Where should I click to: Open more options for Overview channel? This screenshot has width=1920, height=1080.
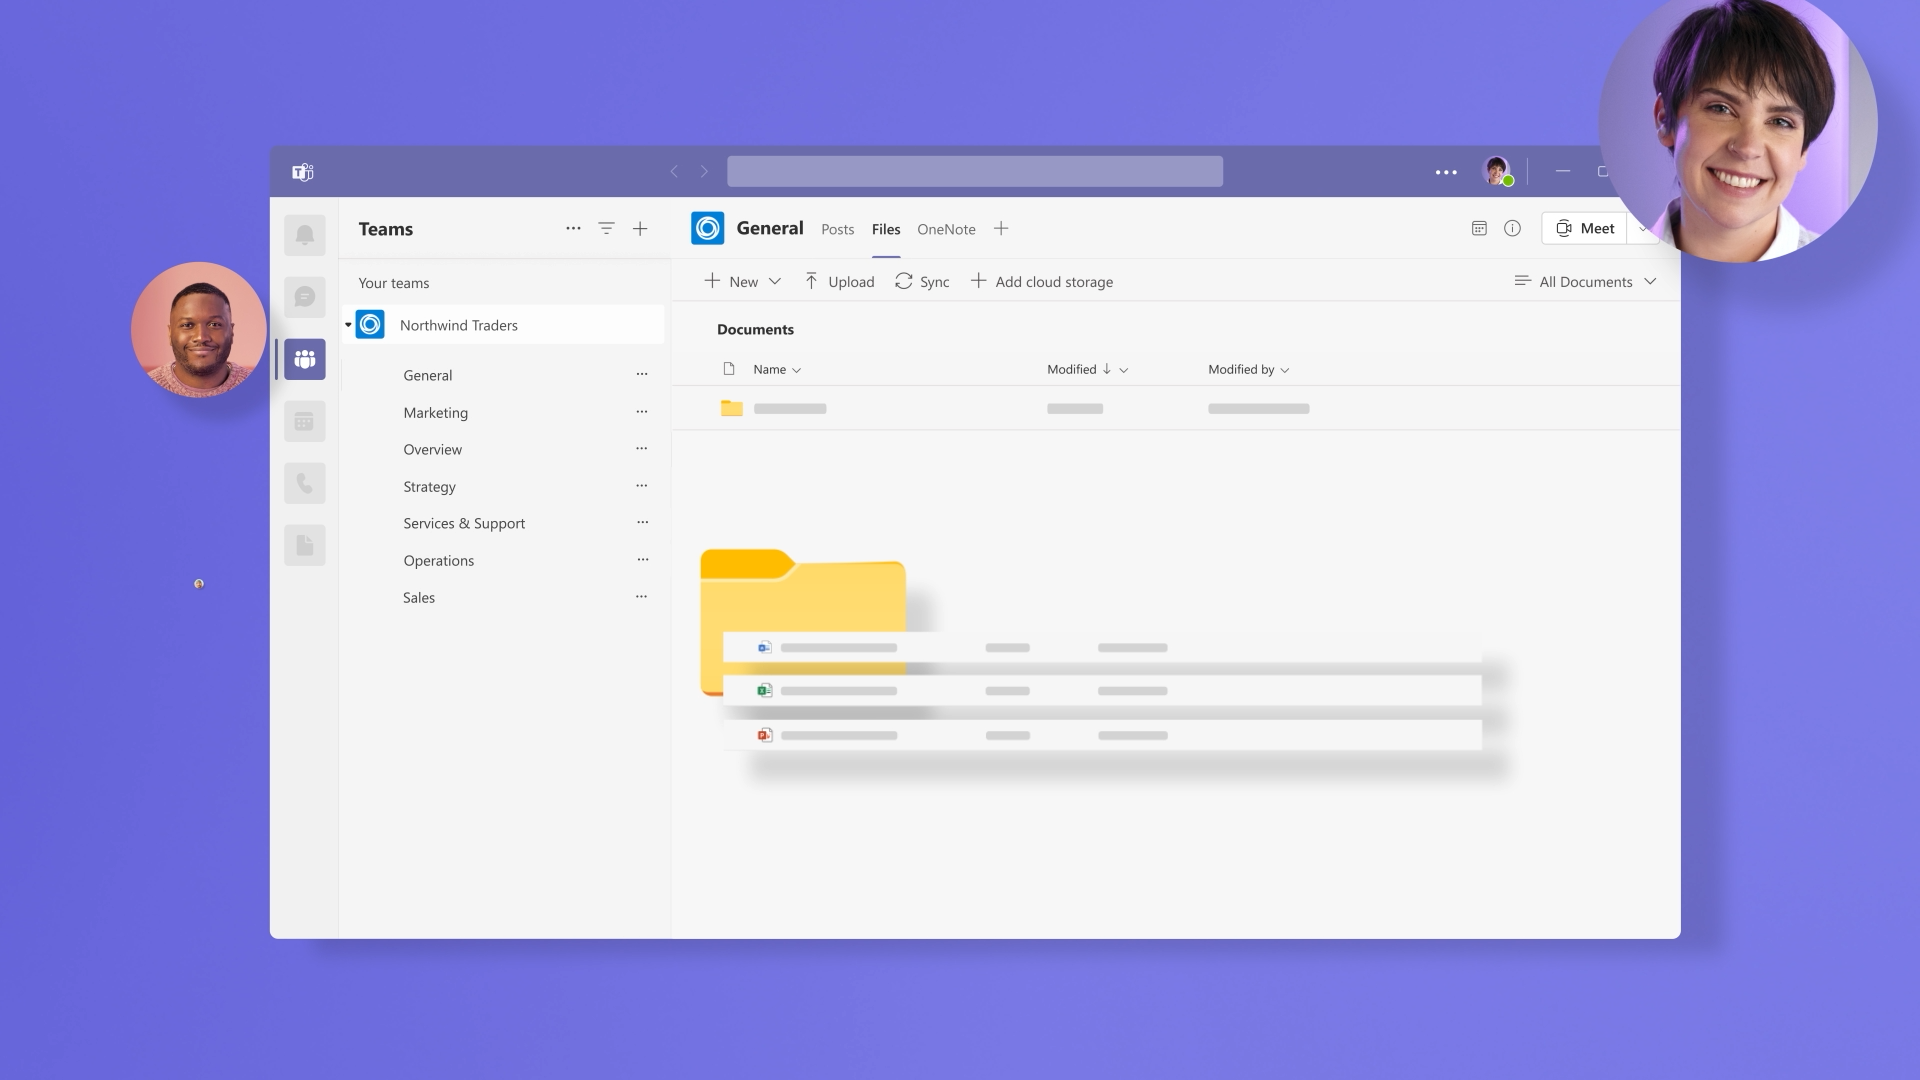642,448
